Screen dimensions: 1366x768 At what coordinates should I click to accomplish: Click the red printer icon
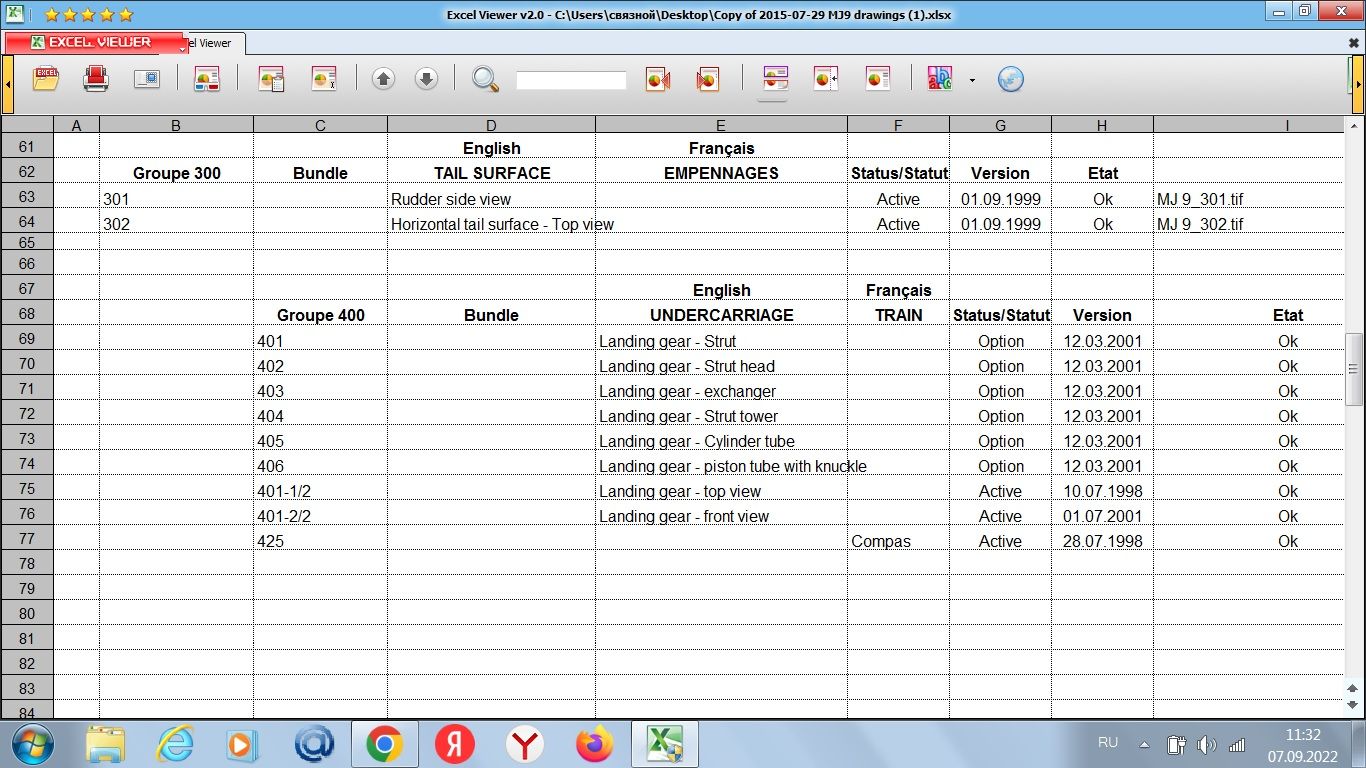tap(96, 79)
